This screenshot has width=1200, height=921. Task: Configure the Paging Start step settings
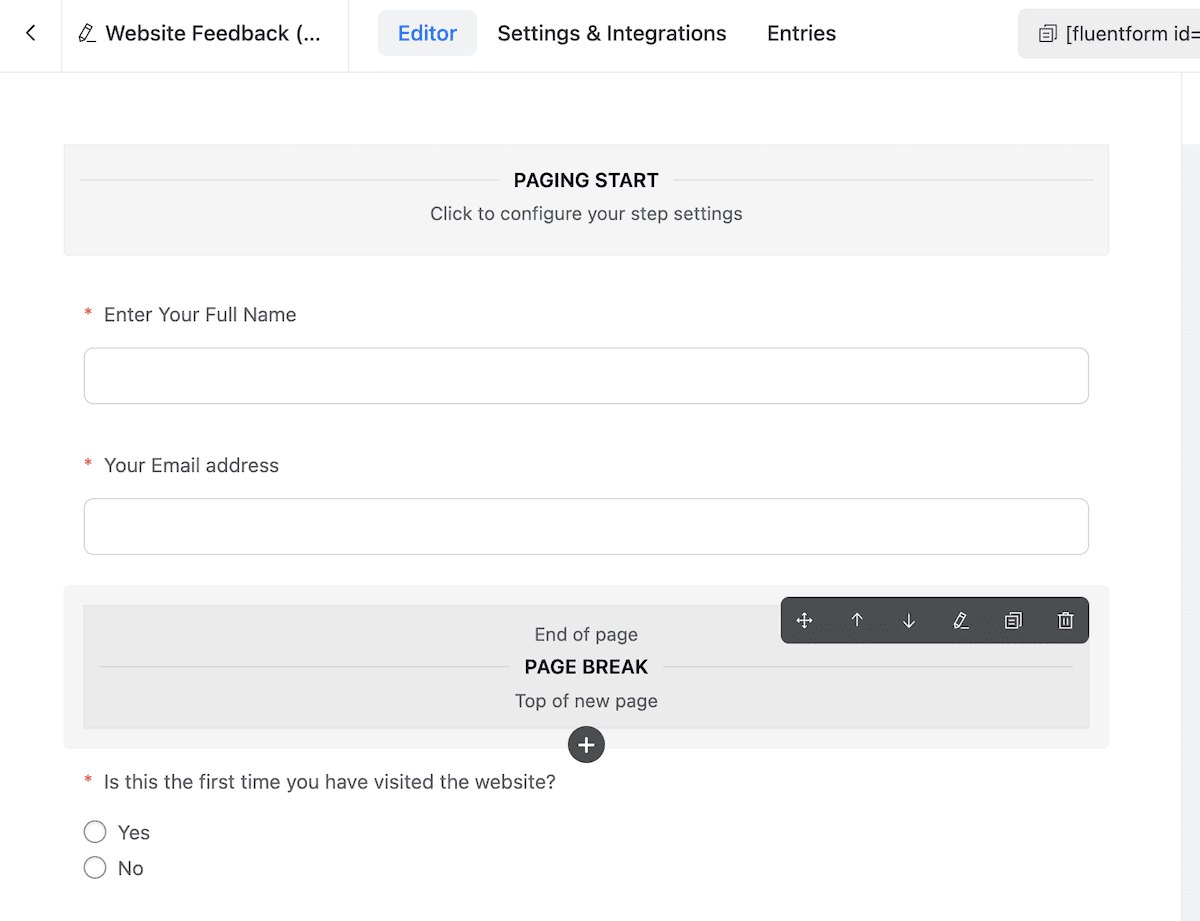point(586,200)
